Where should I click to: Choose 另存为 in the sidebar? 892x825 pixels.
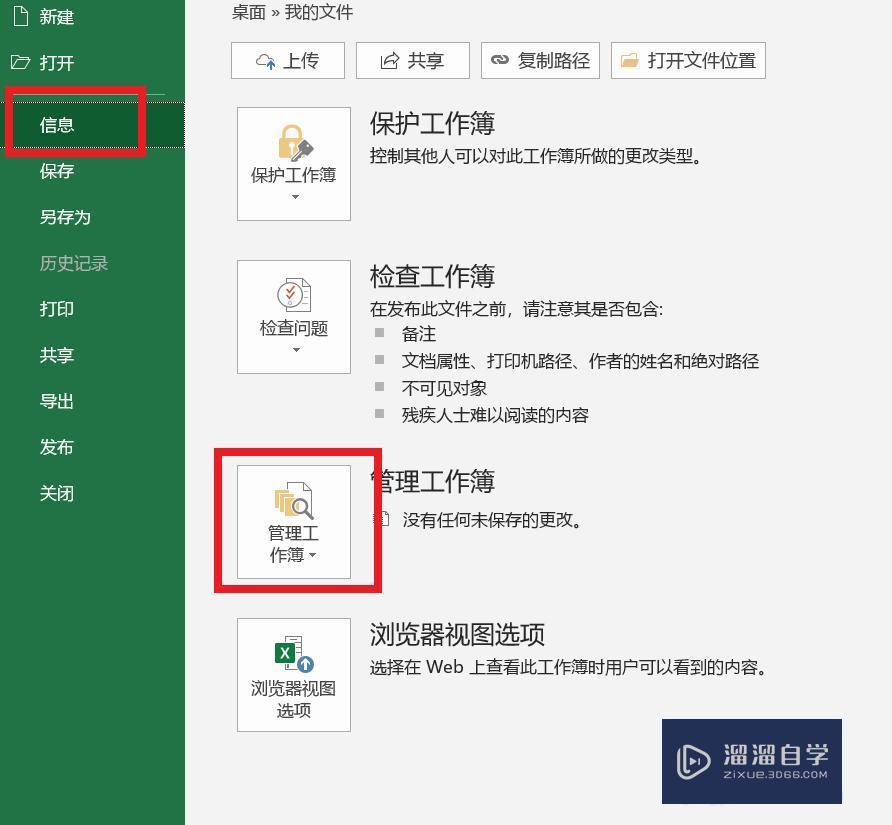click(x=65, y=217)
